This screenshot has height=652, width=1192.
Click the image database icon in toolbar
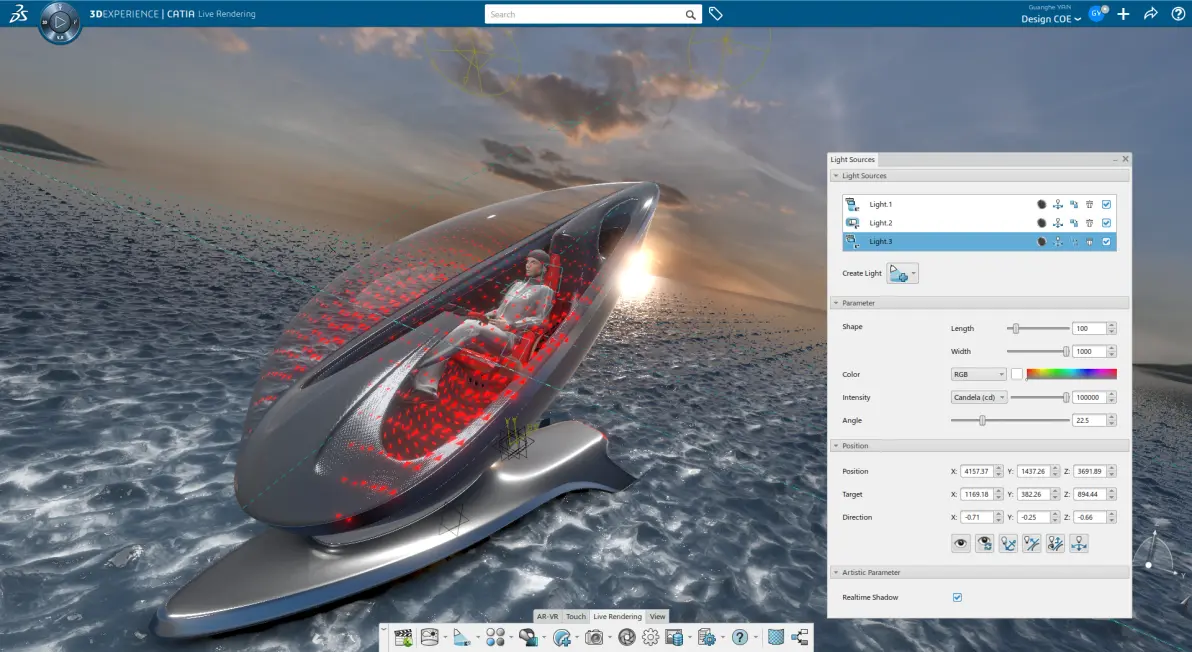[674, 638]
